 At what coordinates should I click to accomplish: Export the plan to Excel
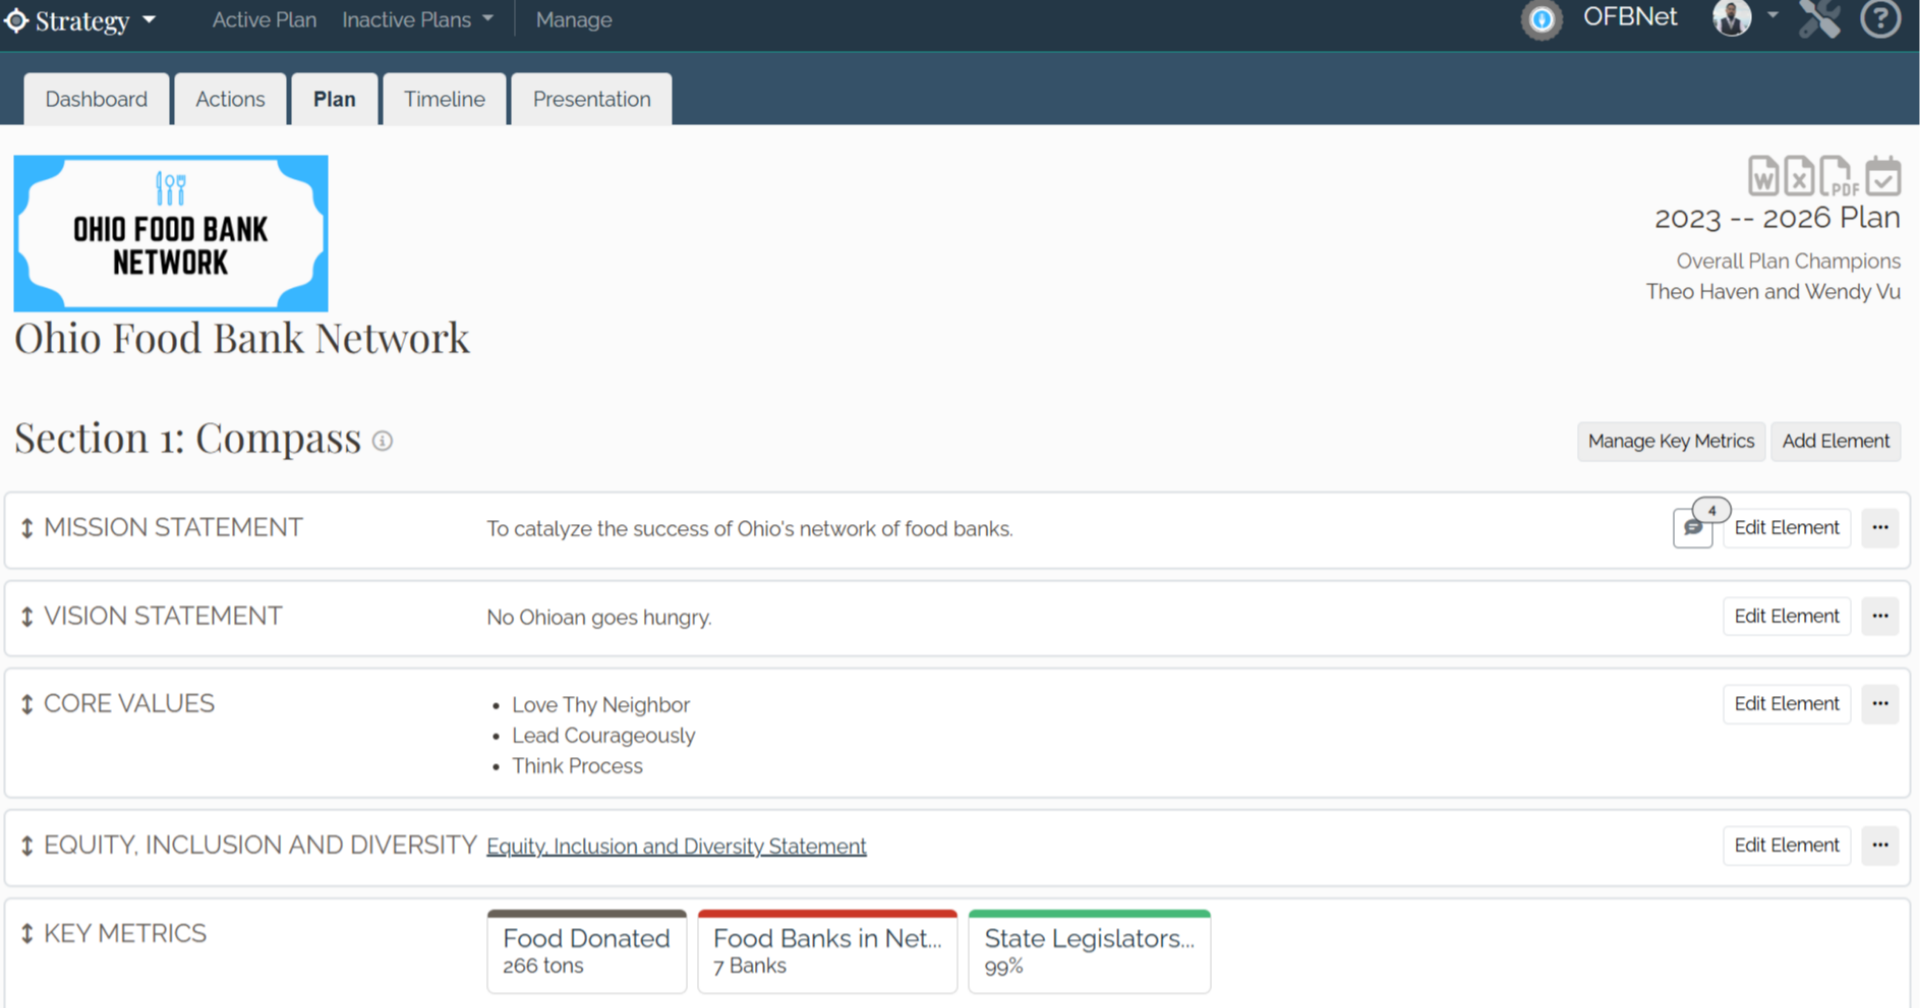1799,177
